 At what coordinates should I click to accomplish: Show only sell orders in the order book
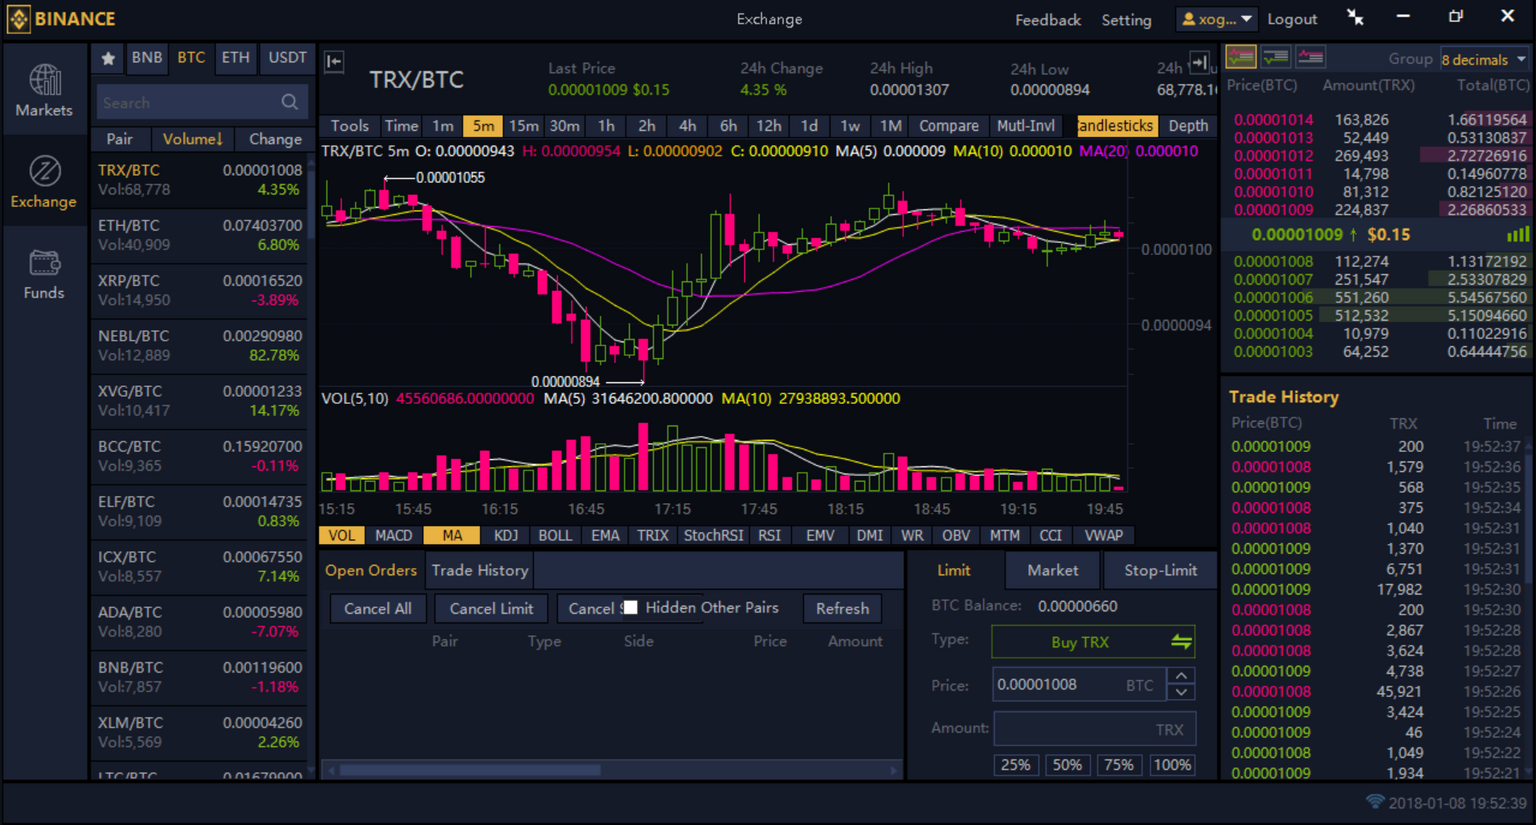pos(1310,57)
